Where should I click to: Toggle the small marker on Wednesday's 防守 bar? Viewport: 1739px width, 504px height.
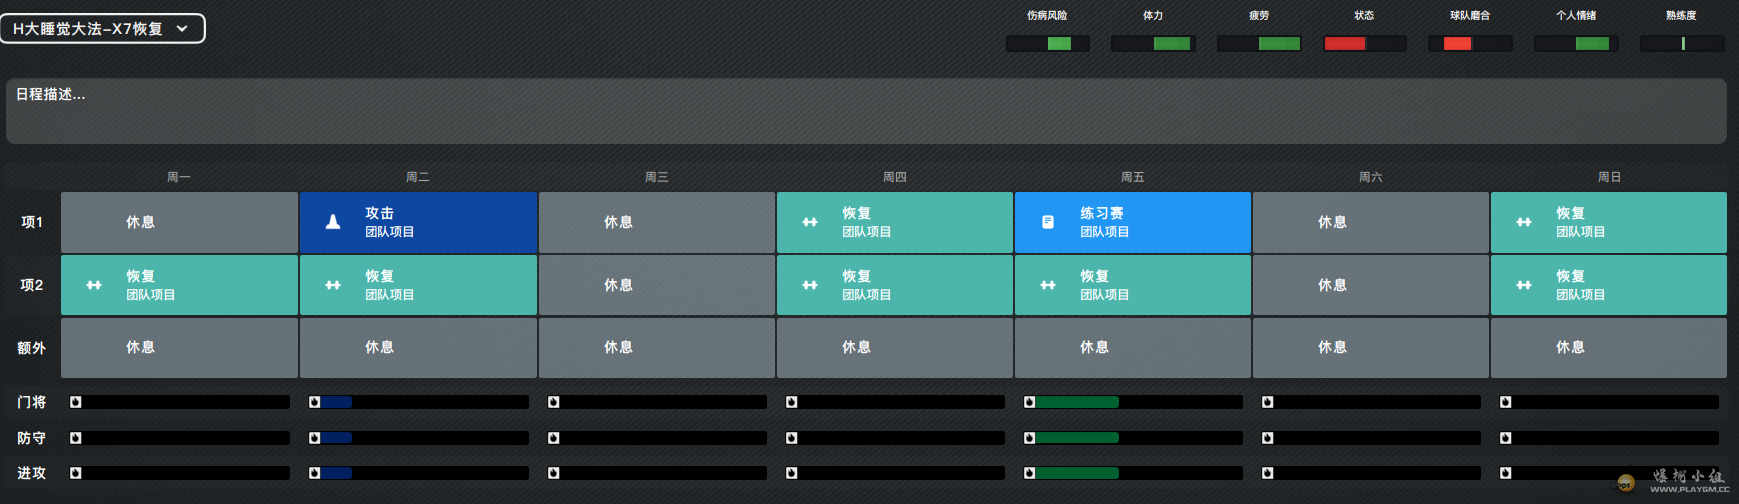pos(554,438)
